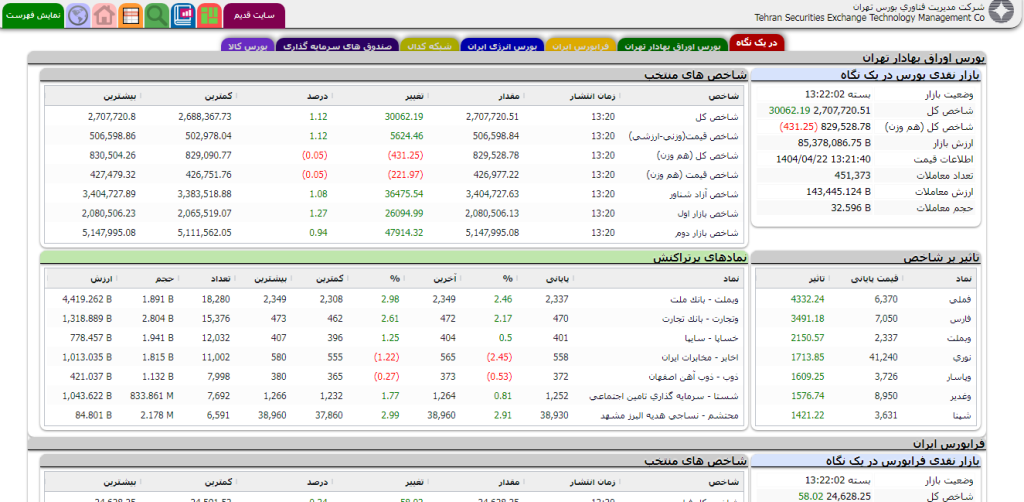Click the نمادهای پرتراکنش heading

click(699, 258)
